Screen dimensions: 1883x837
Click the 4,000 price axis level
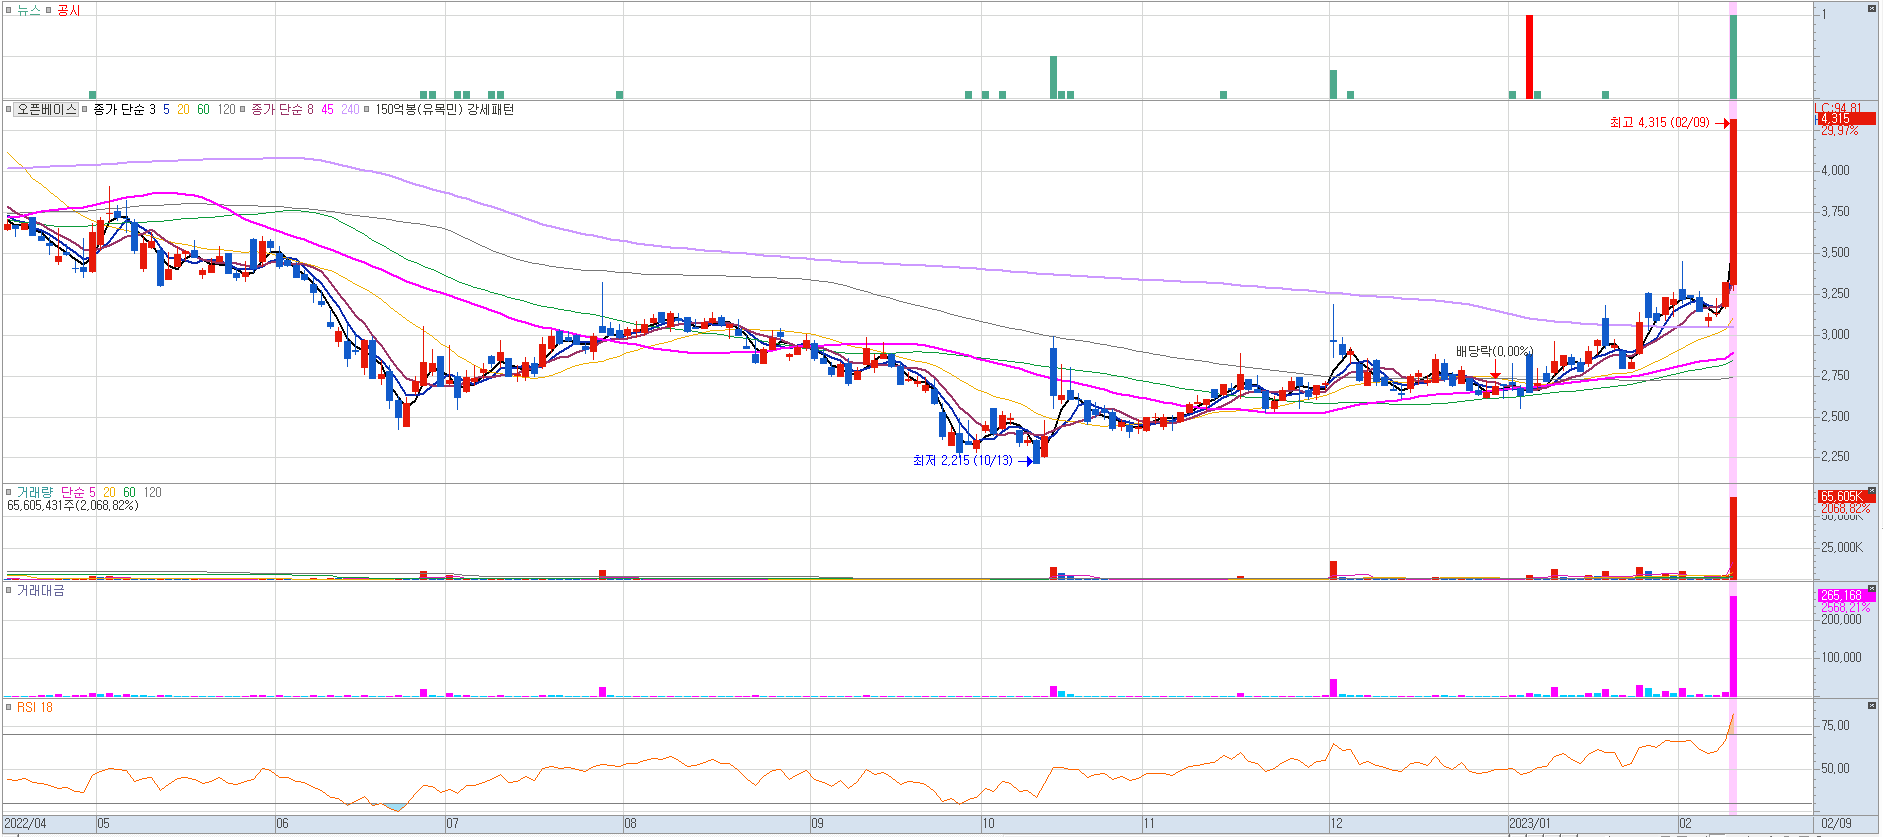click(x=1835, y=170)
